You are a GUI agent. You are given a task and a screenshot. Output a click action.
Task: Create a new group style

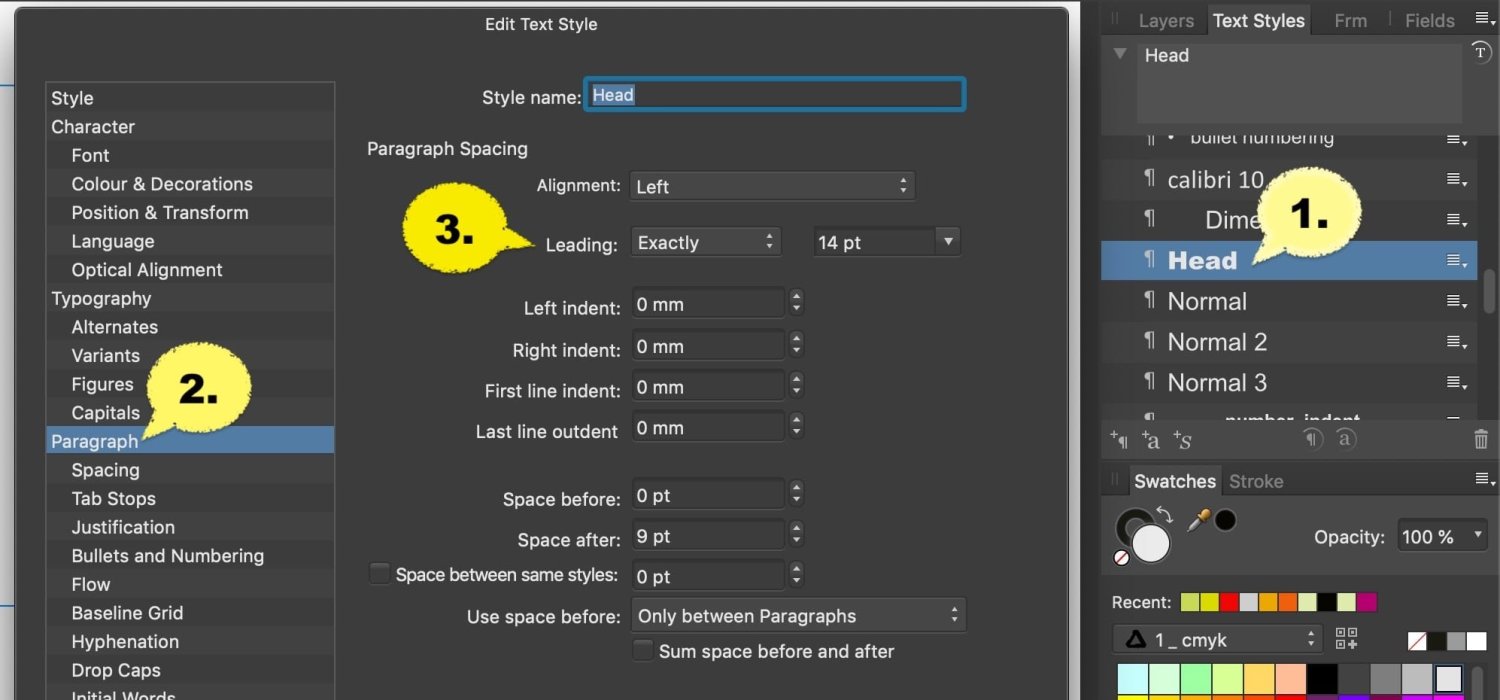coord(1181,439)
